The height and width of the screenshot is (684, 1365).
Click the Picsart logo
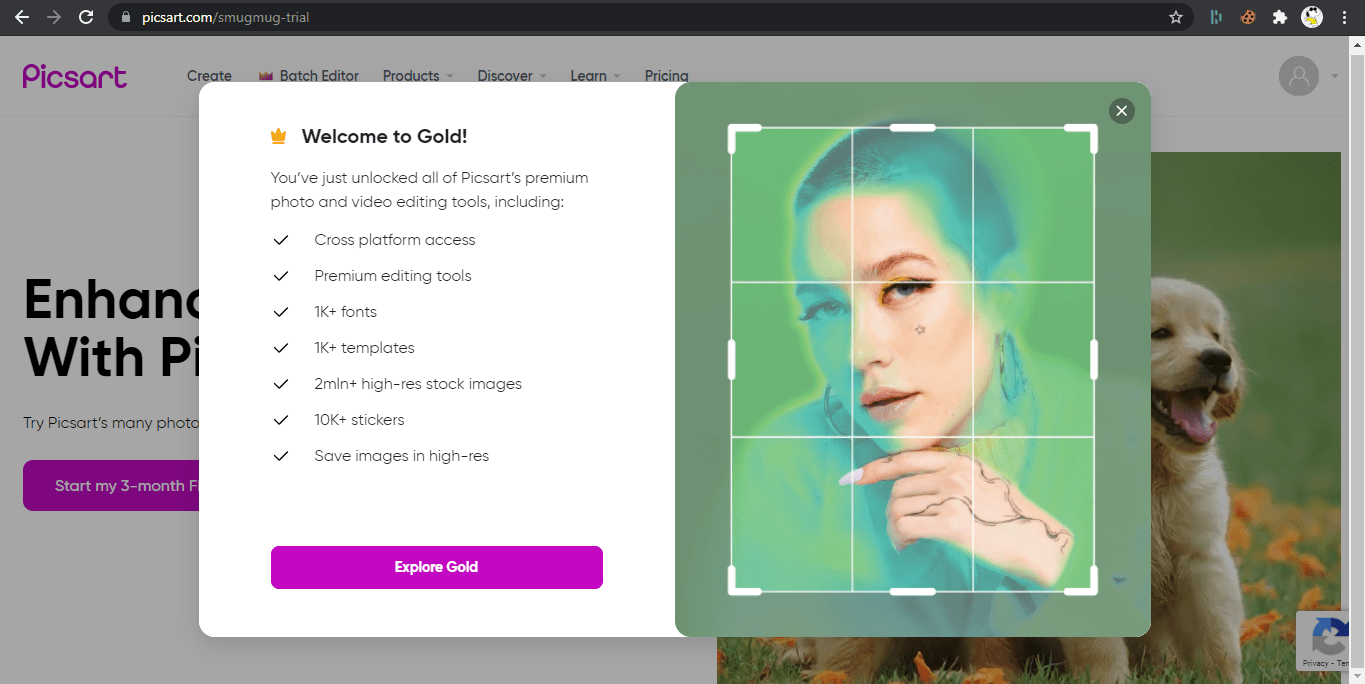[74, 76]
